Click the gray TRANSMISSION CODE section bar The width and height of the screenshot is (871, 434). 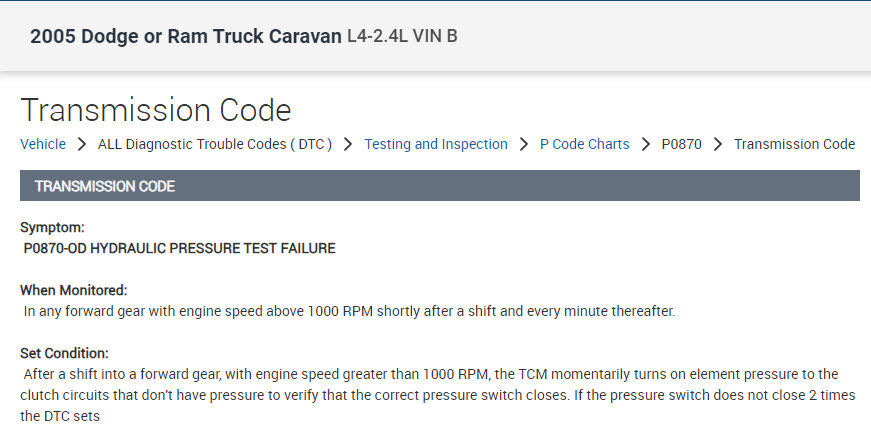coord(439,186)
